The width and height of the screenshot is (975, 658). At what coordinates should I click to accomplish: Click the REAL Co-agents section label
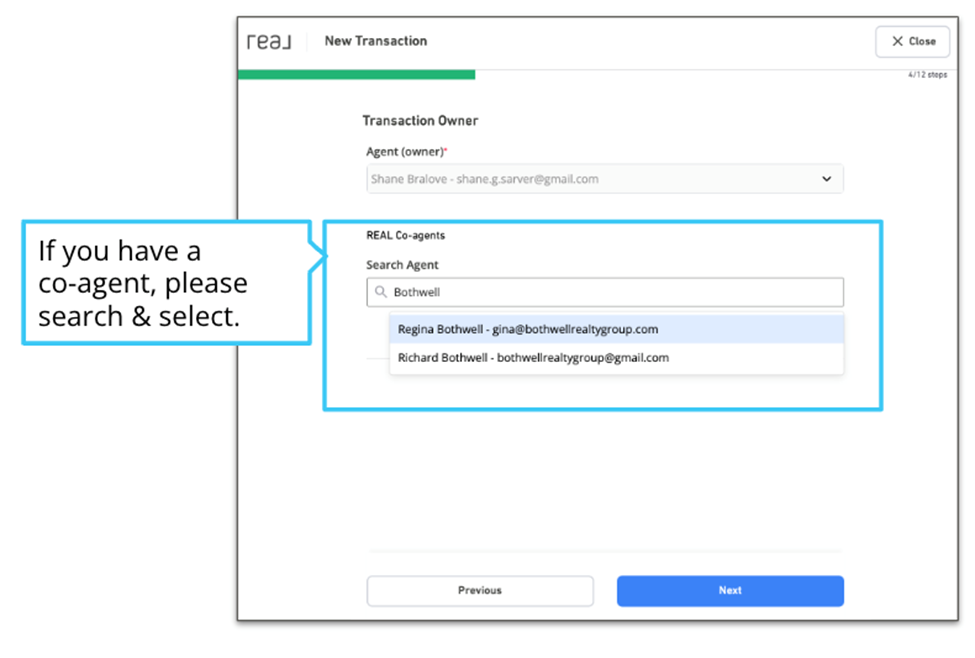(405, 235)
